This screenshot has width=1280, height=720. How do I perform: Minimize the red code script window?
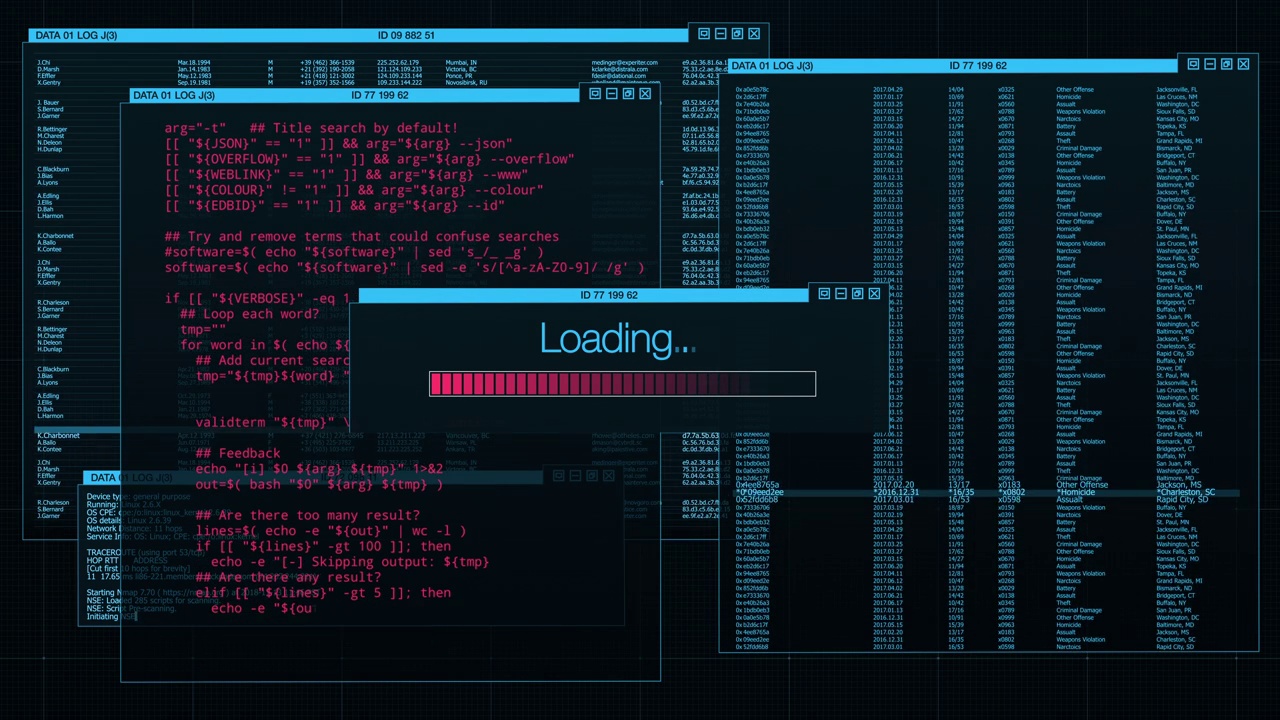(612, 94)
